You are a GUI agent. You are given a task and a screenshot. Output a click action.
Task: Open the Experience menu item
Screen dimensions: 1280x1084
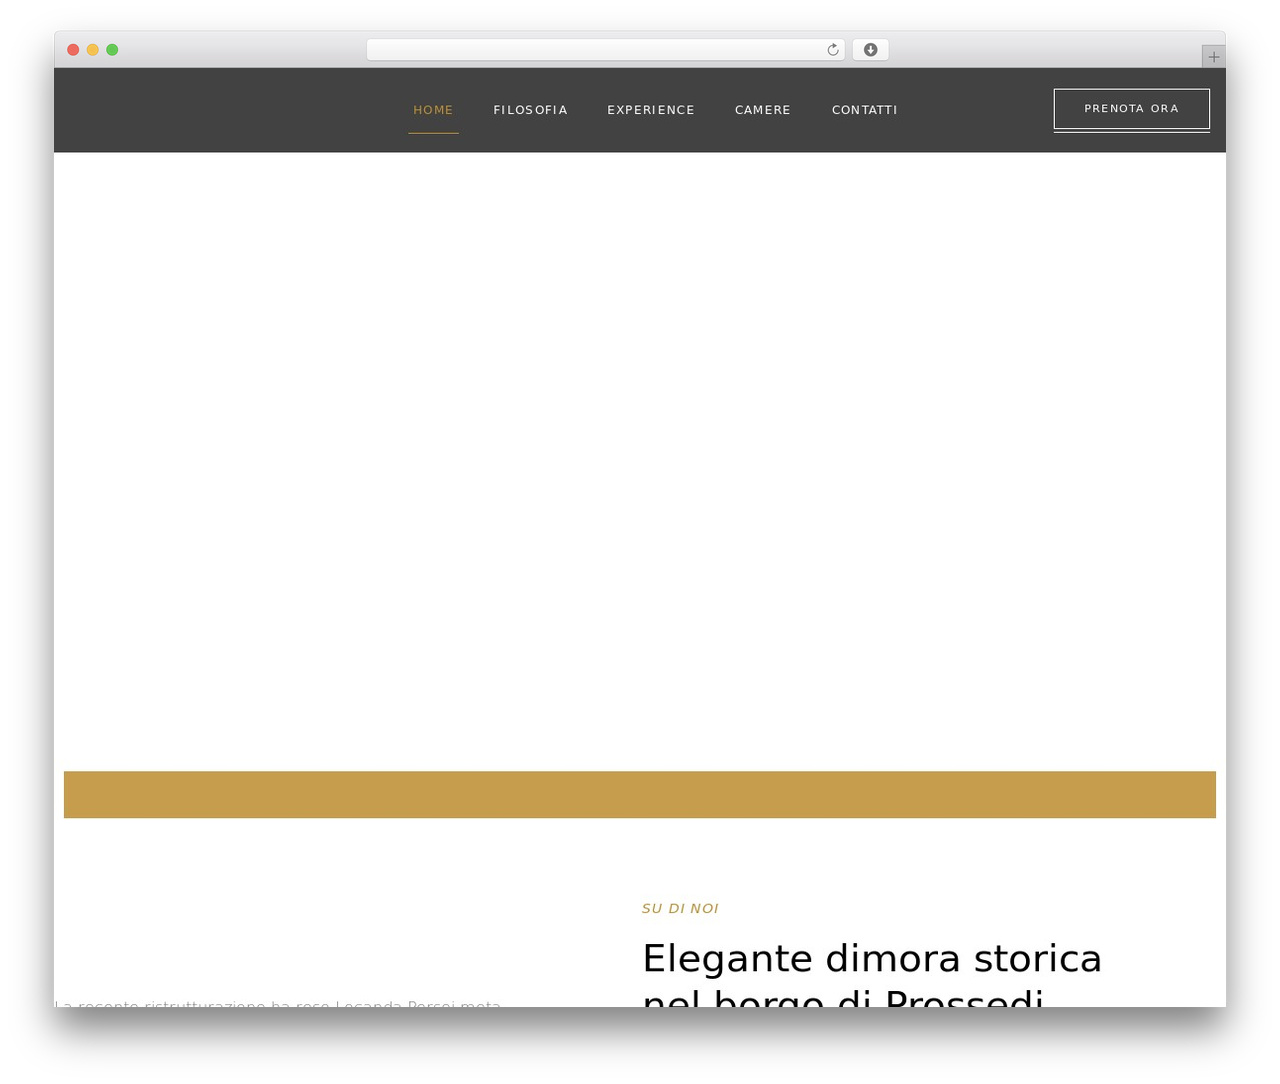651,110
